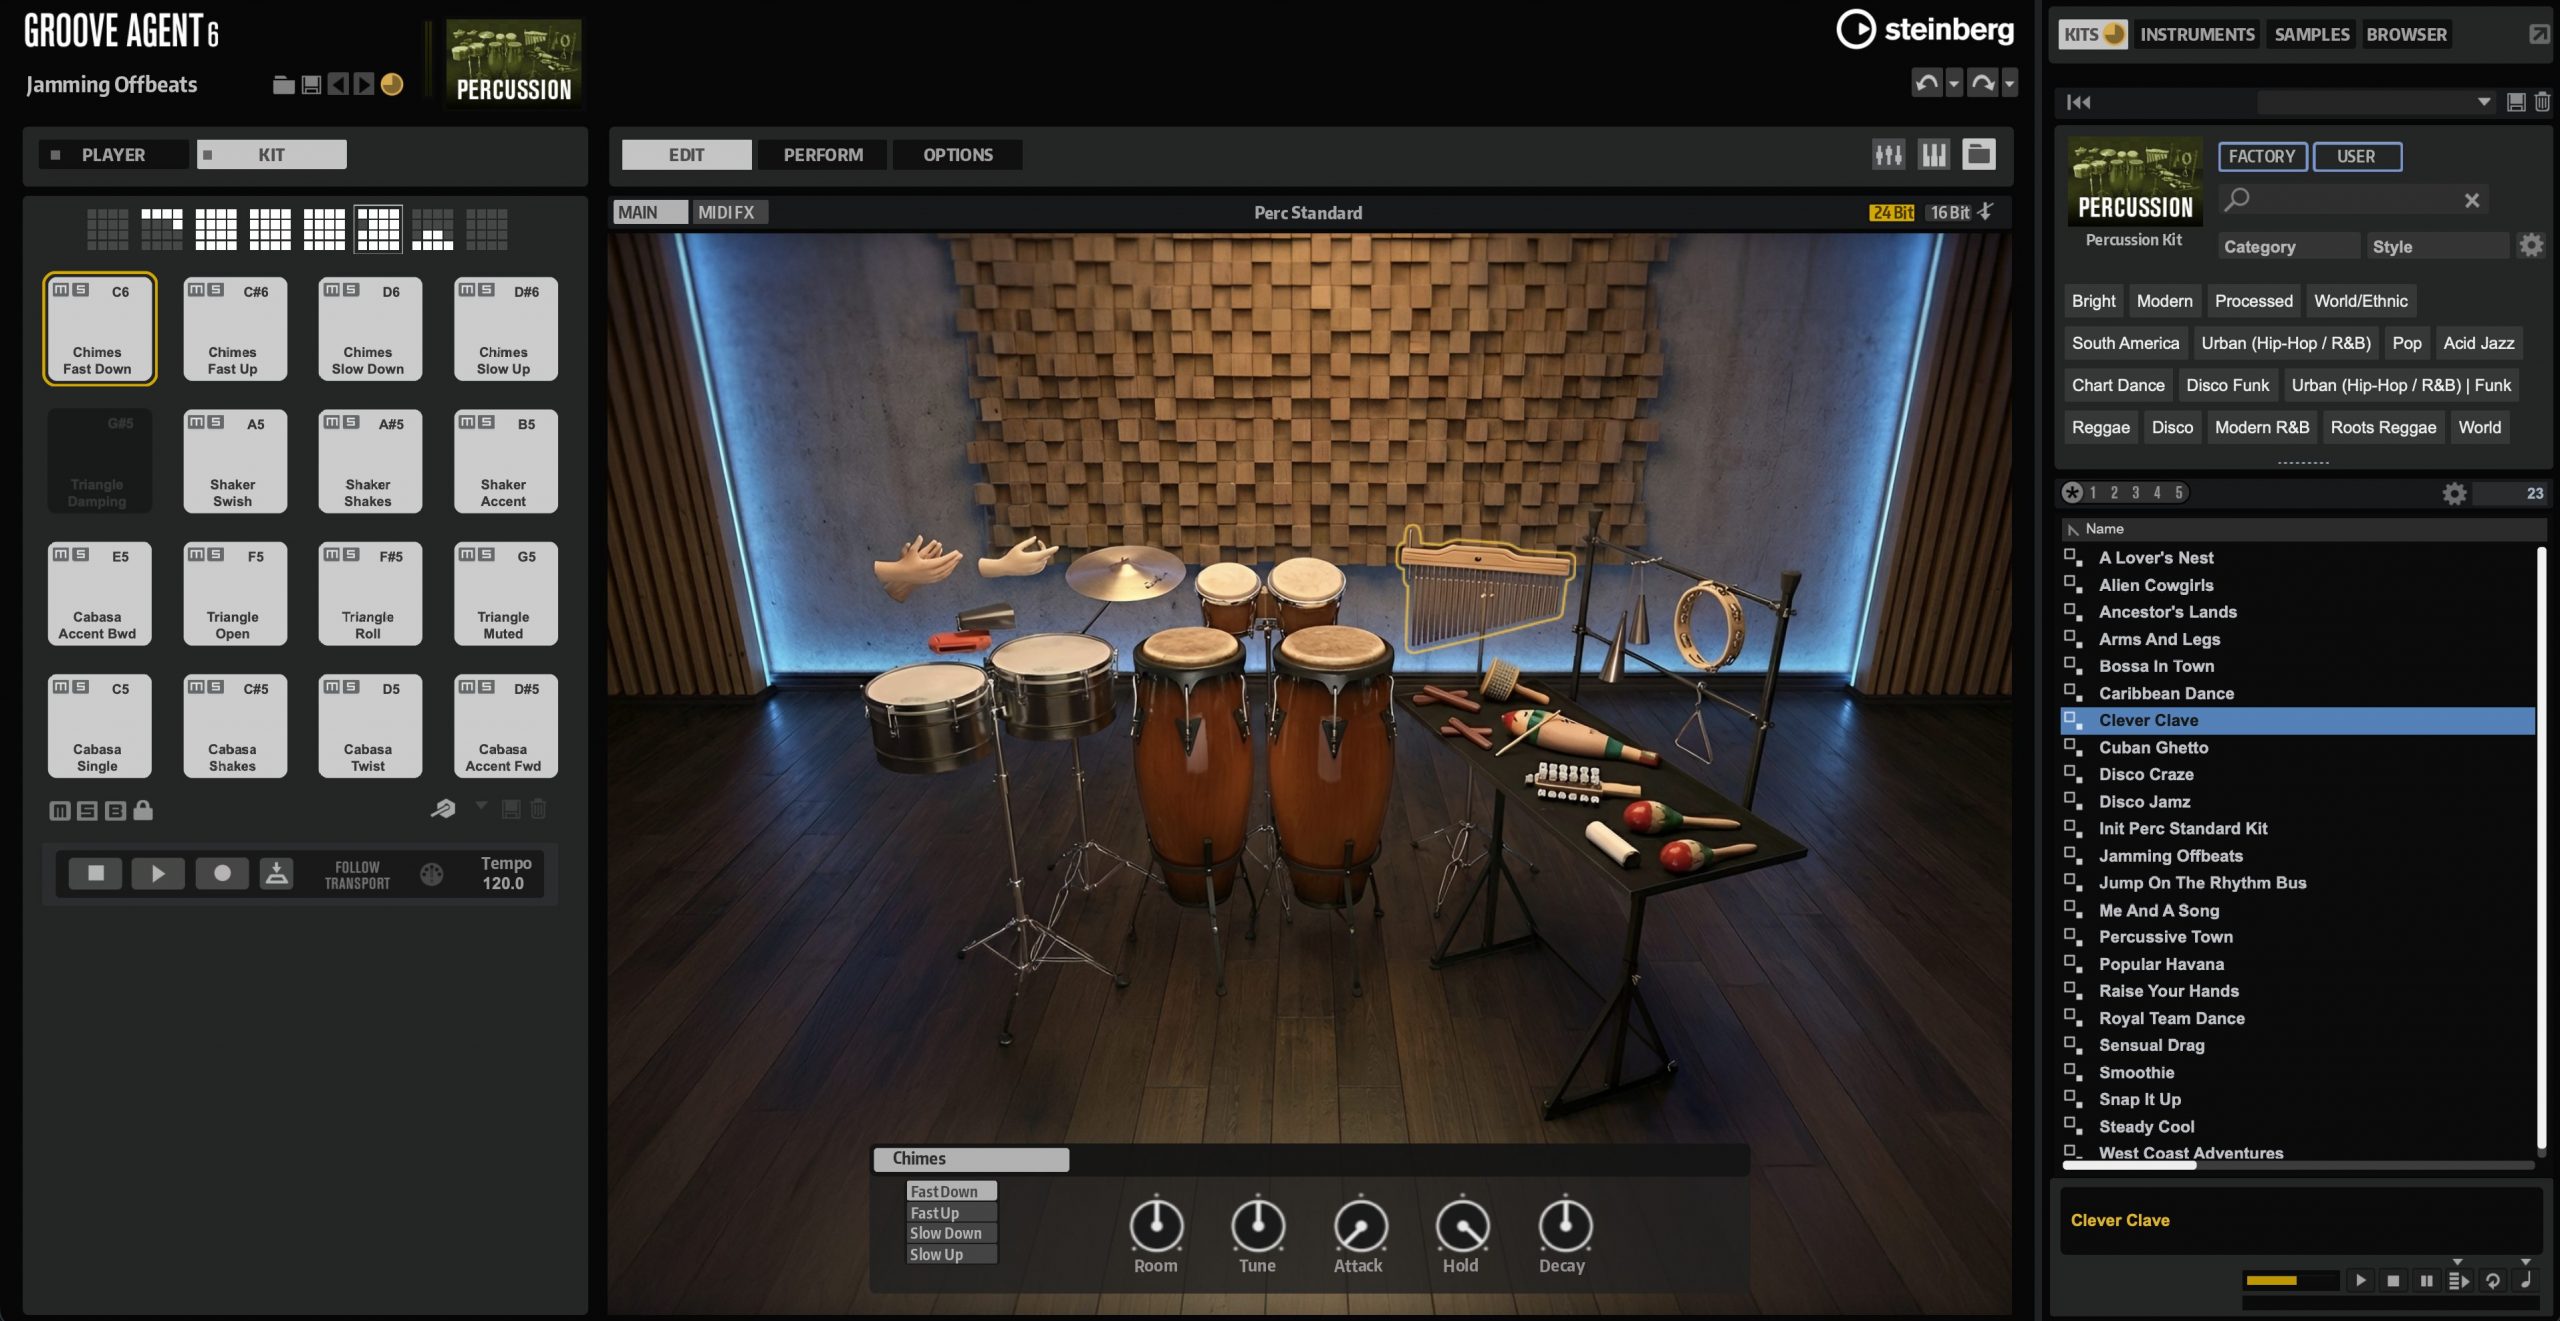Click the search magnifier icon
The image size is (2560, 1321).
tap(2237, 199)
